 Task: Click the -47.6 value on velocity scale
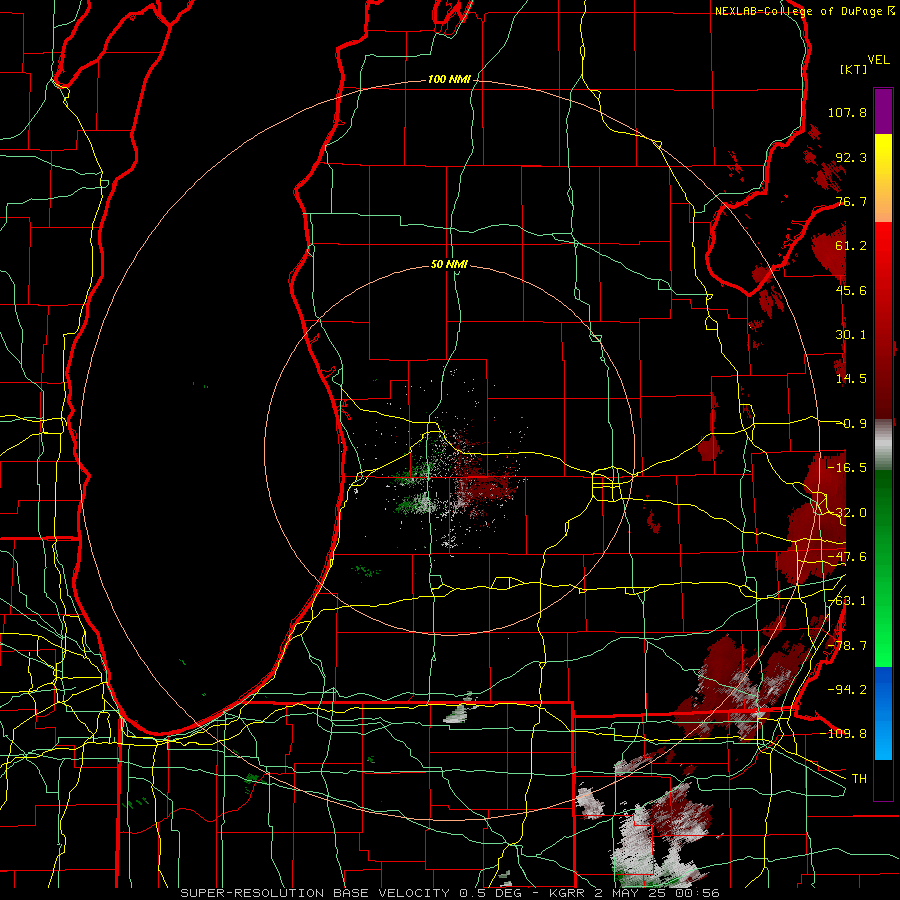point(847,557)
